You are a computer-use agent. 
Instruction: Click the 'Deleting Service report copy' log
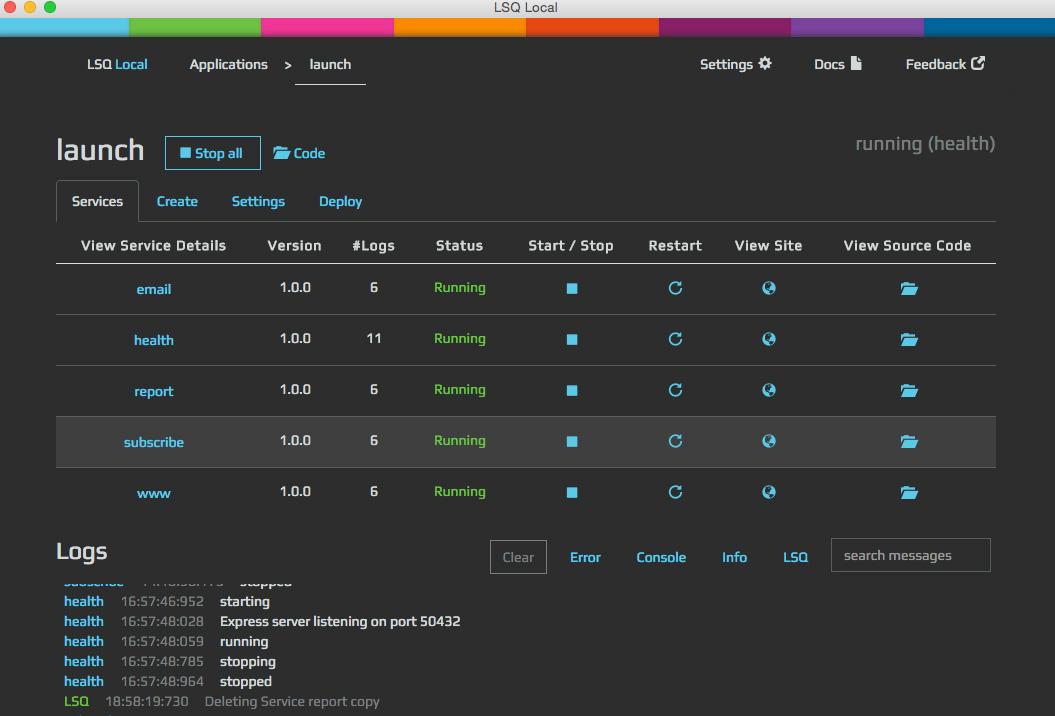[x=292, y=701]
